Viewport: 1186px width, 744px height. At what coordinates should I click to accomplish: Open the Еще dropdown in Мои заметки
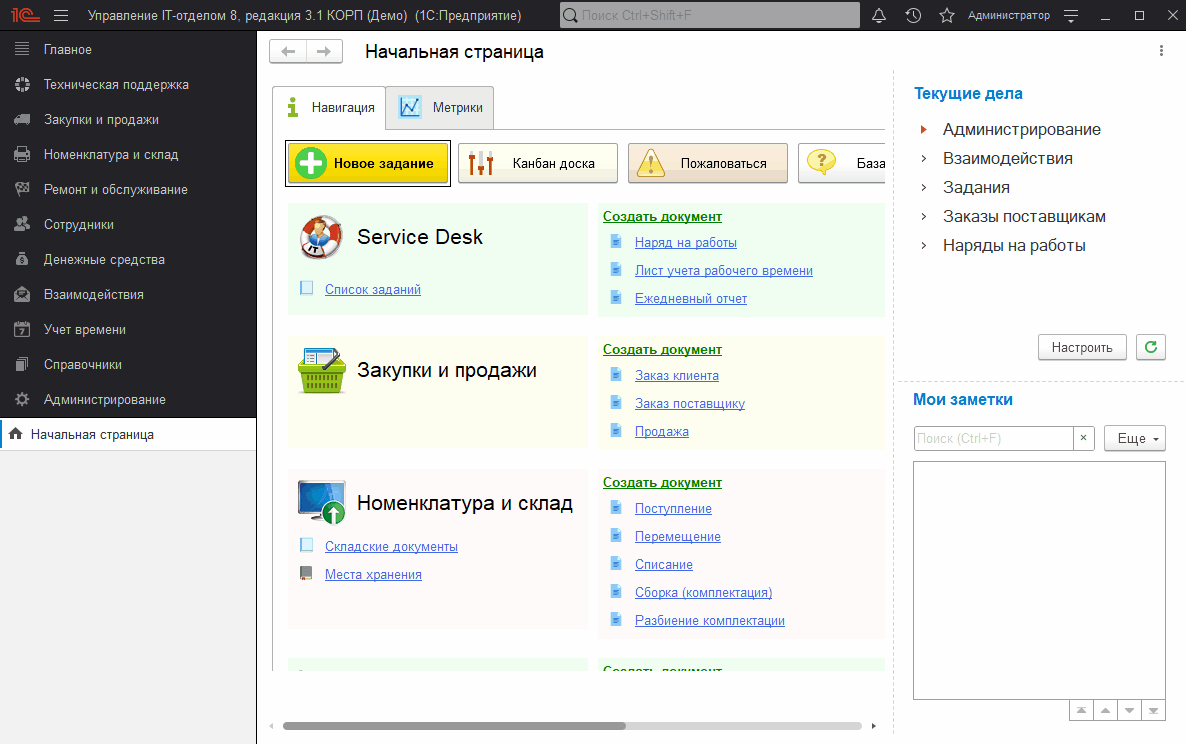(1134, 438)
